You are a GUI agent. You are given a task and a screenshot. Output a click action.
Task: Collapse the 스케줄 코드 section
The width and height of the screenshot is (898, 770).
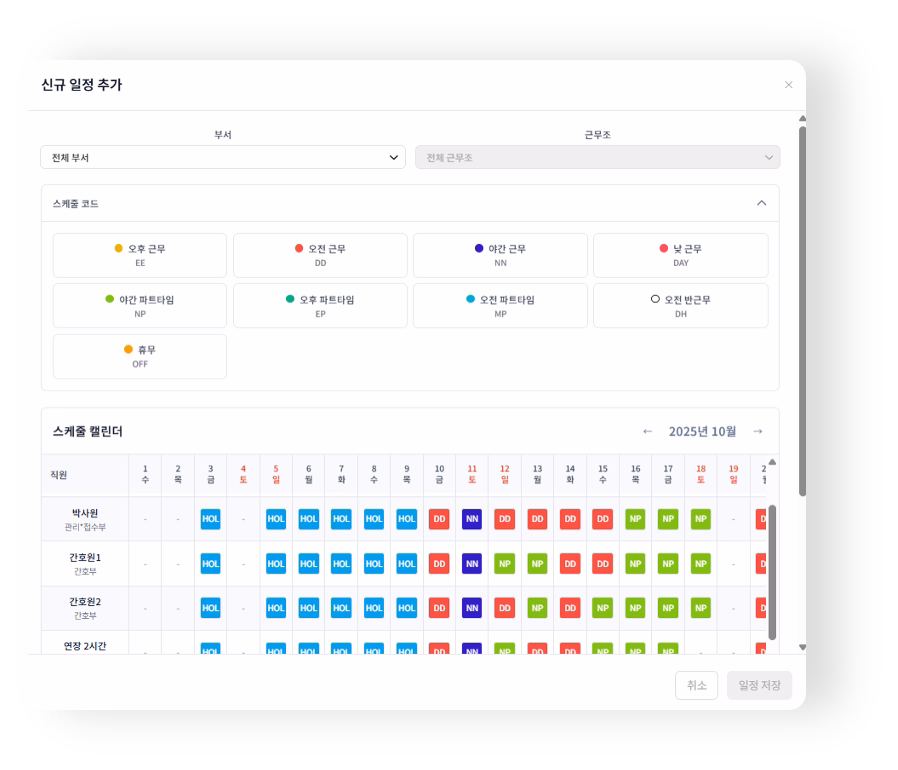[761, 203]
